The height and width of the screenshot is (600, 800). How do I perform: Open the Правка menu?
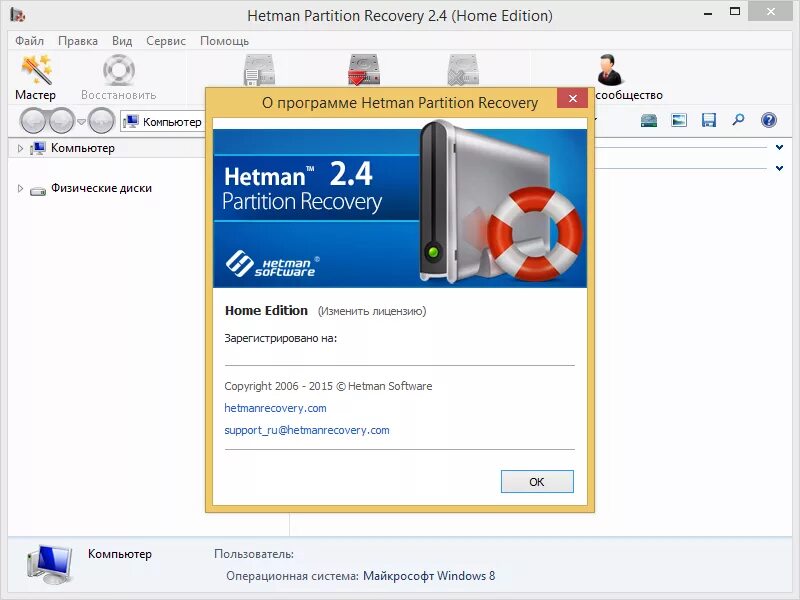point(78,41)
